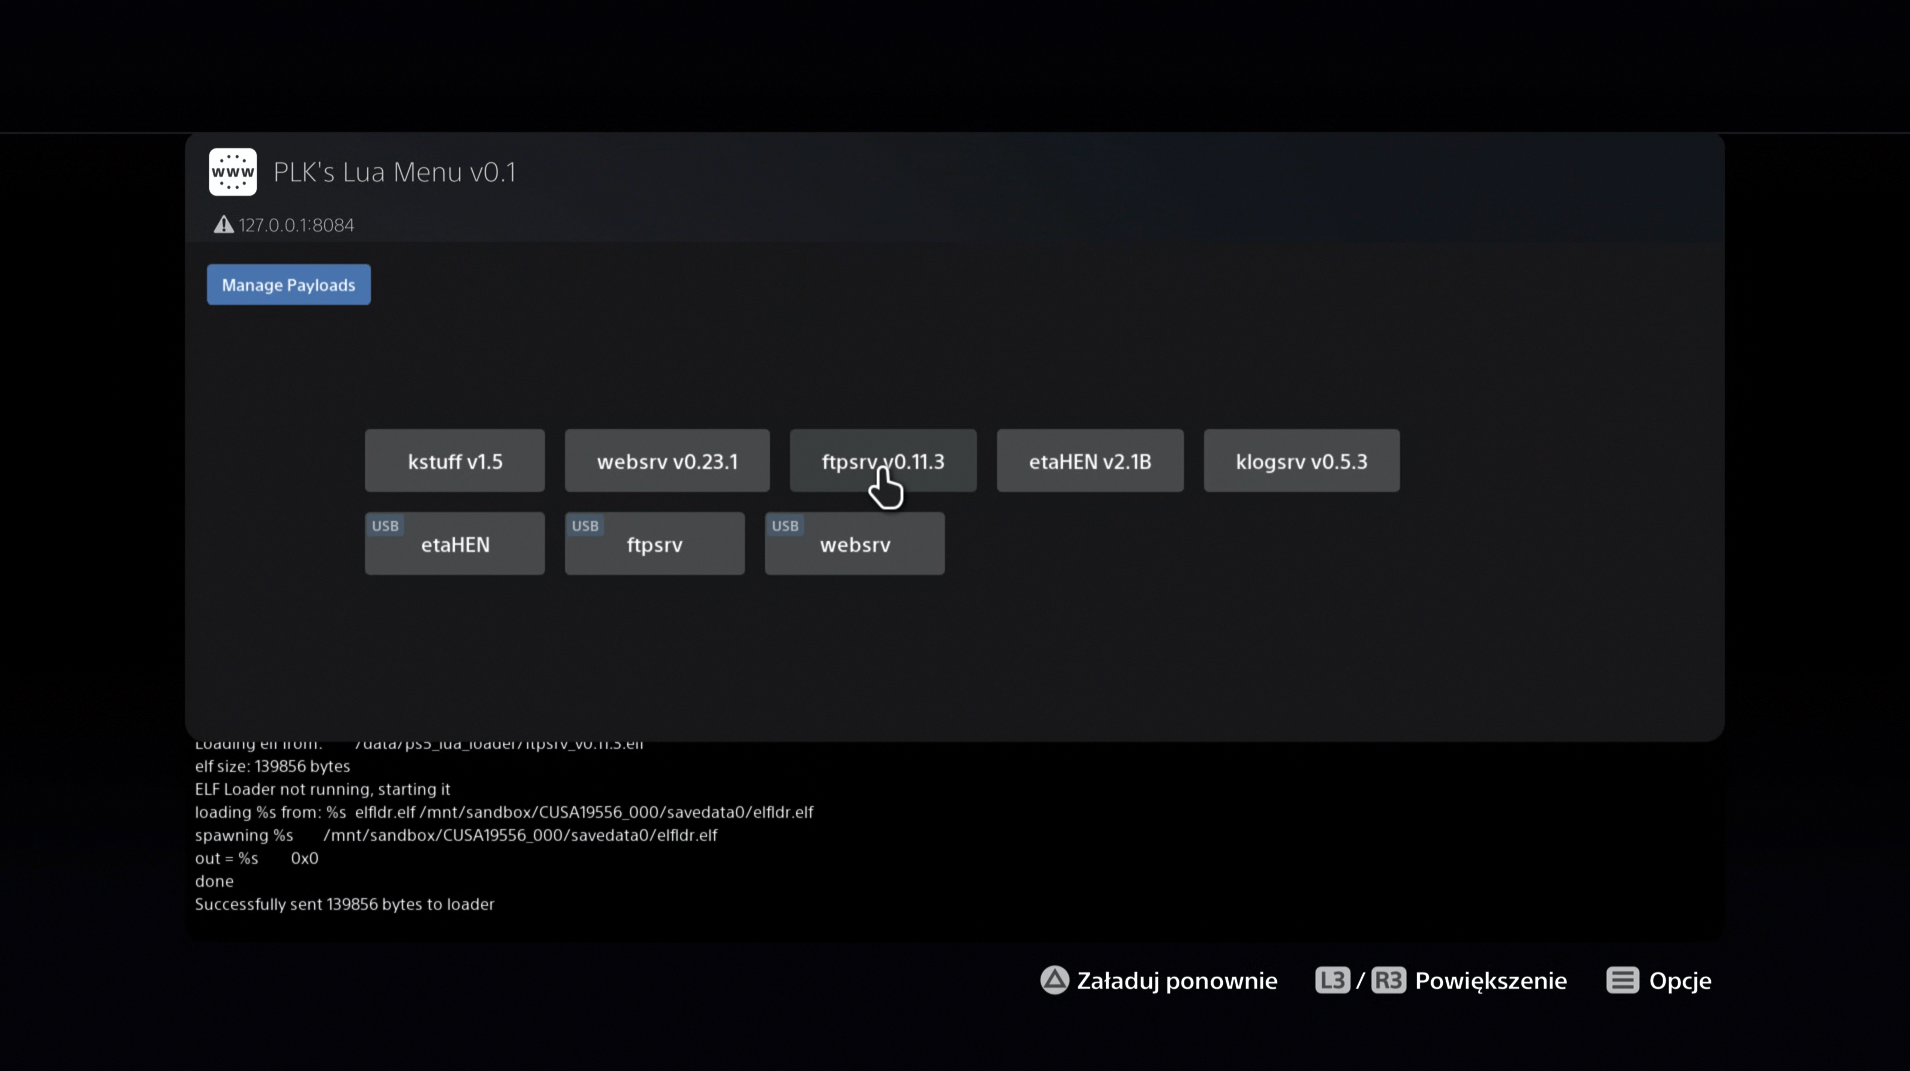1910x1071 pixels.
Task: Click the USB badge on websrv
Action: pos(785,526)
